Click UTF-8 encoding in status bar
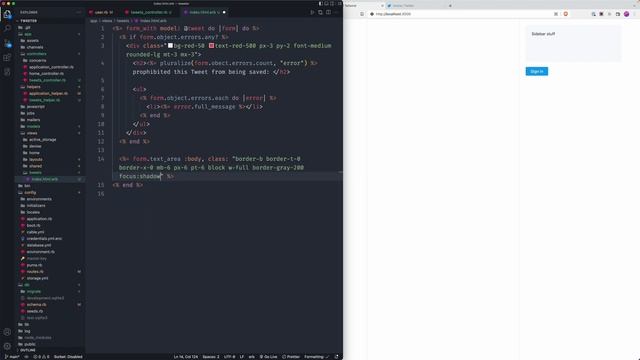The width and height of the screenshot is (640, 360). click(229, 357)
